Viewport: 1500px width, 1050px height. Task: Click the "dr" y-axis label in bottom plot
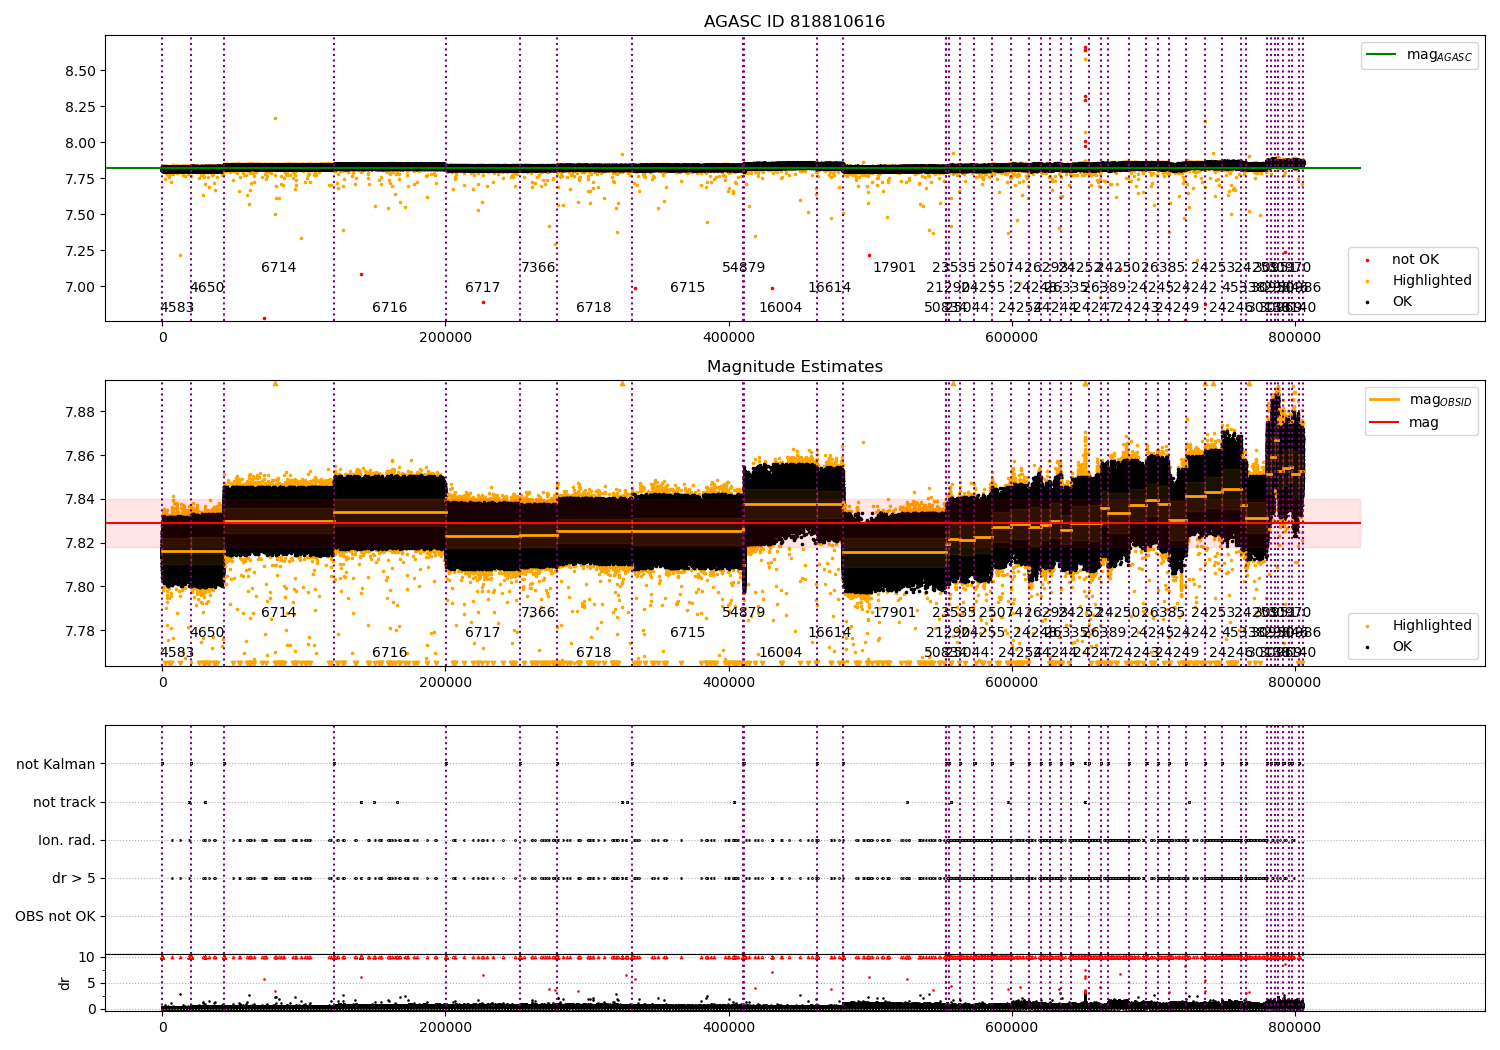65,983
